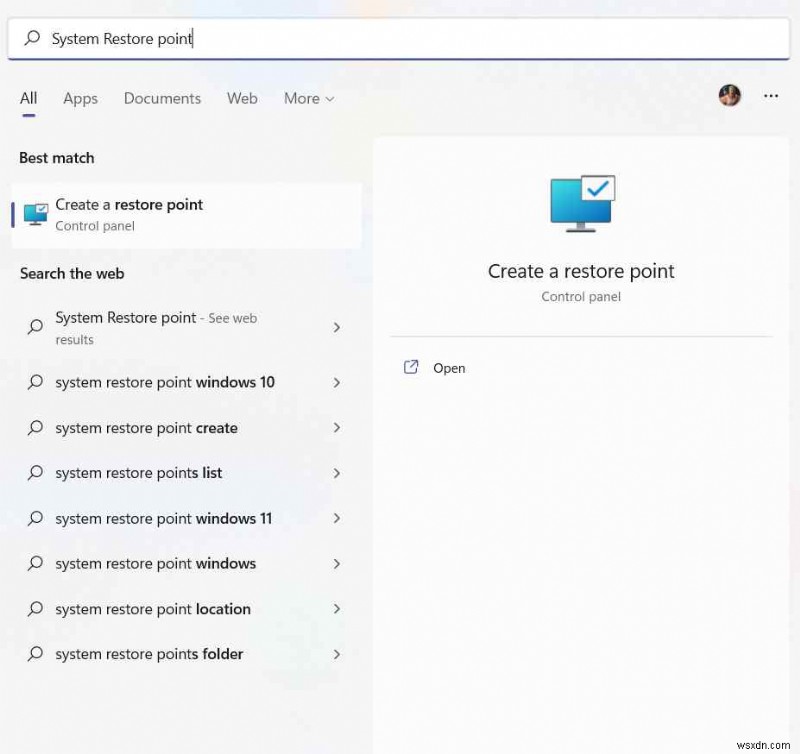Open the Create a restore point best match

point(187,215)
